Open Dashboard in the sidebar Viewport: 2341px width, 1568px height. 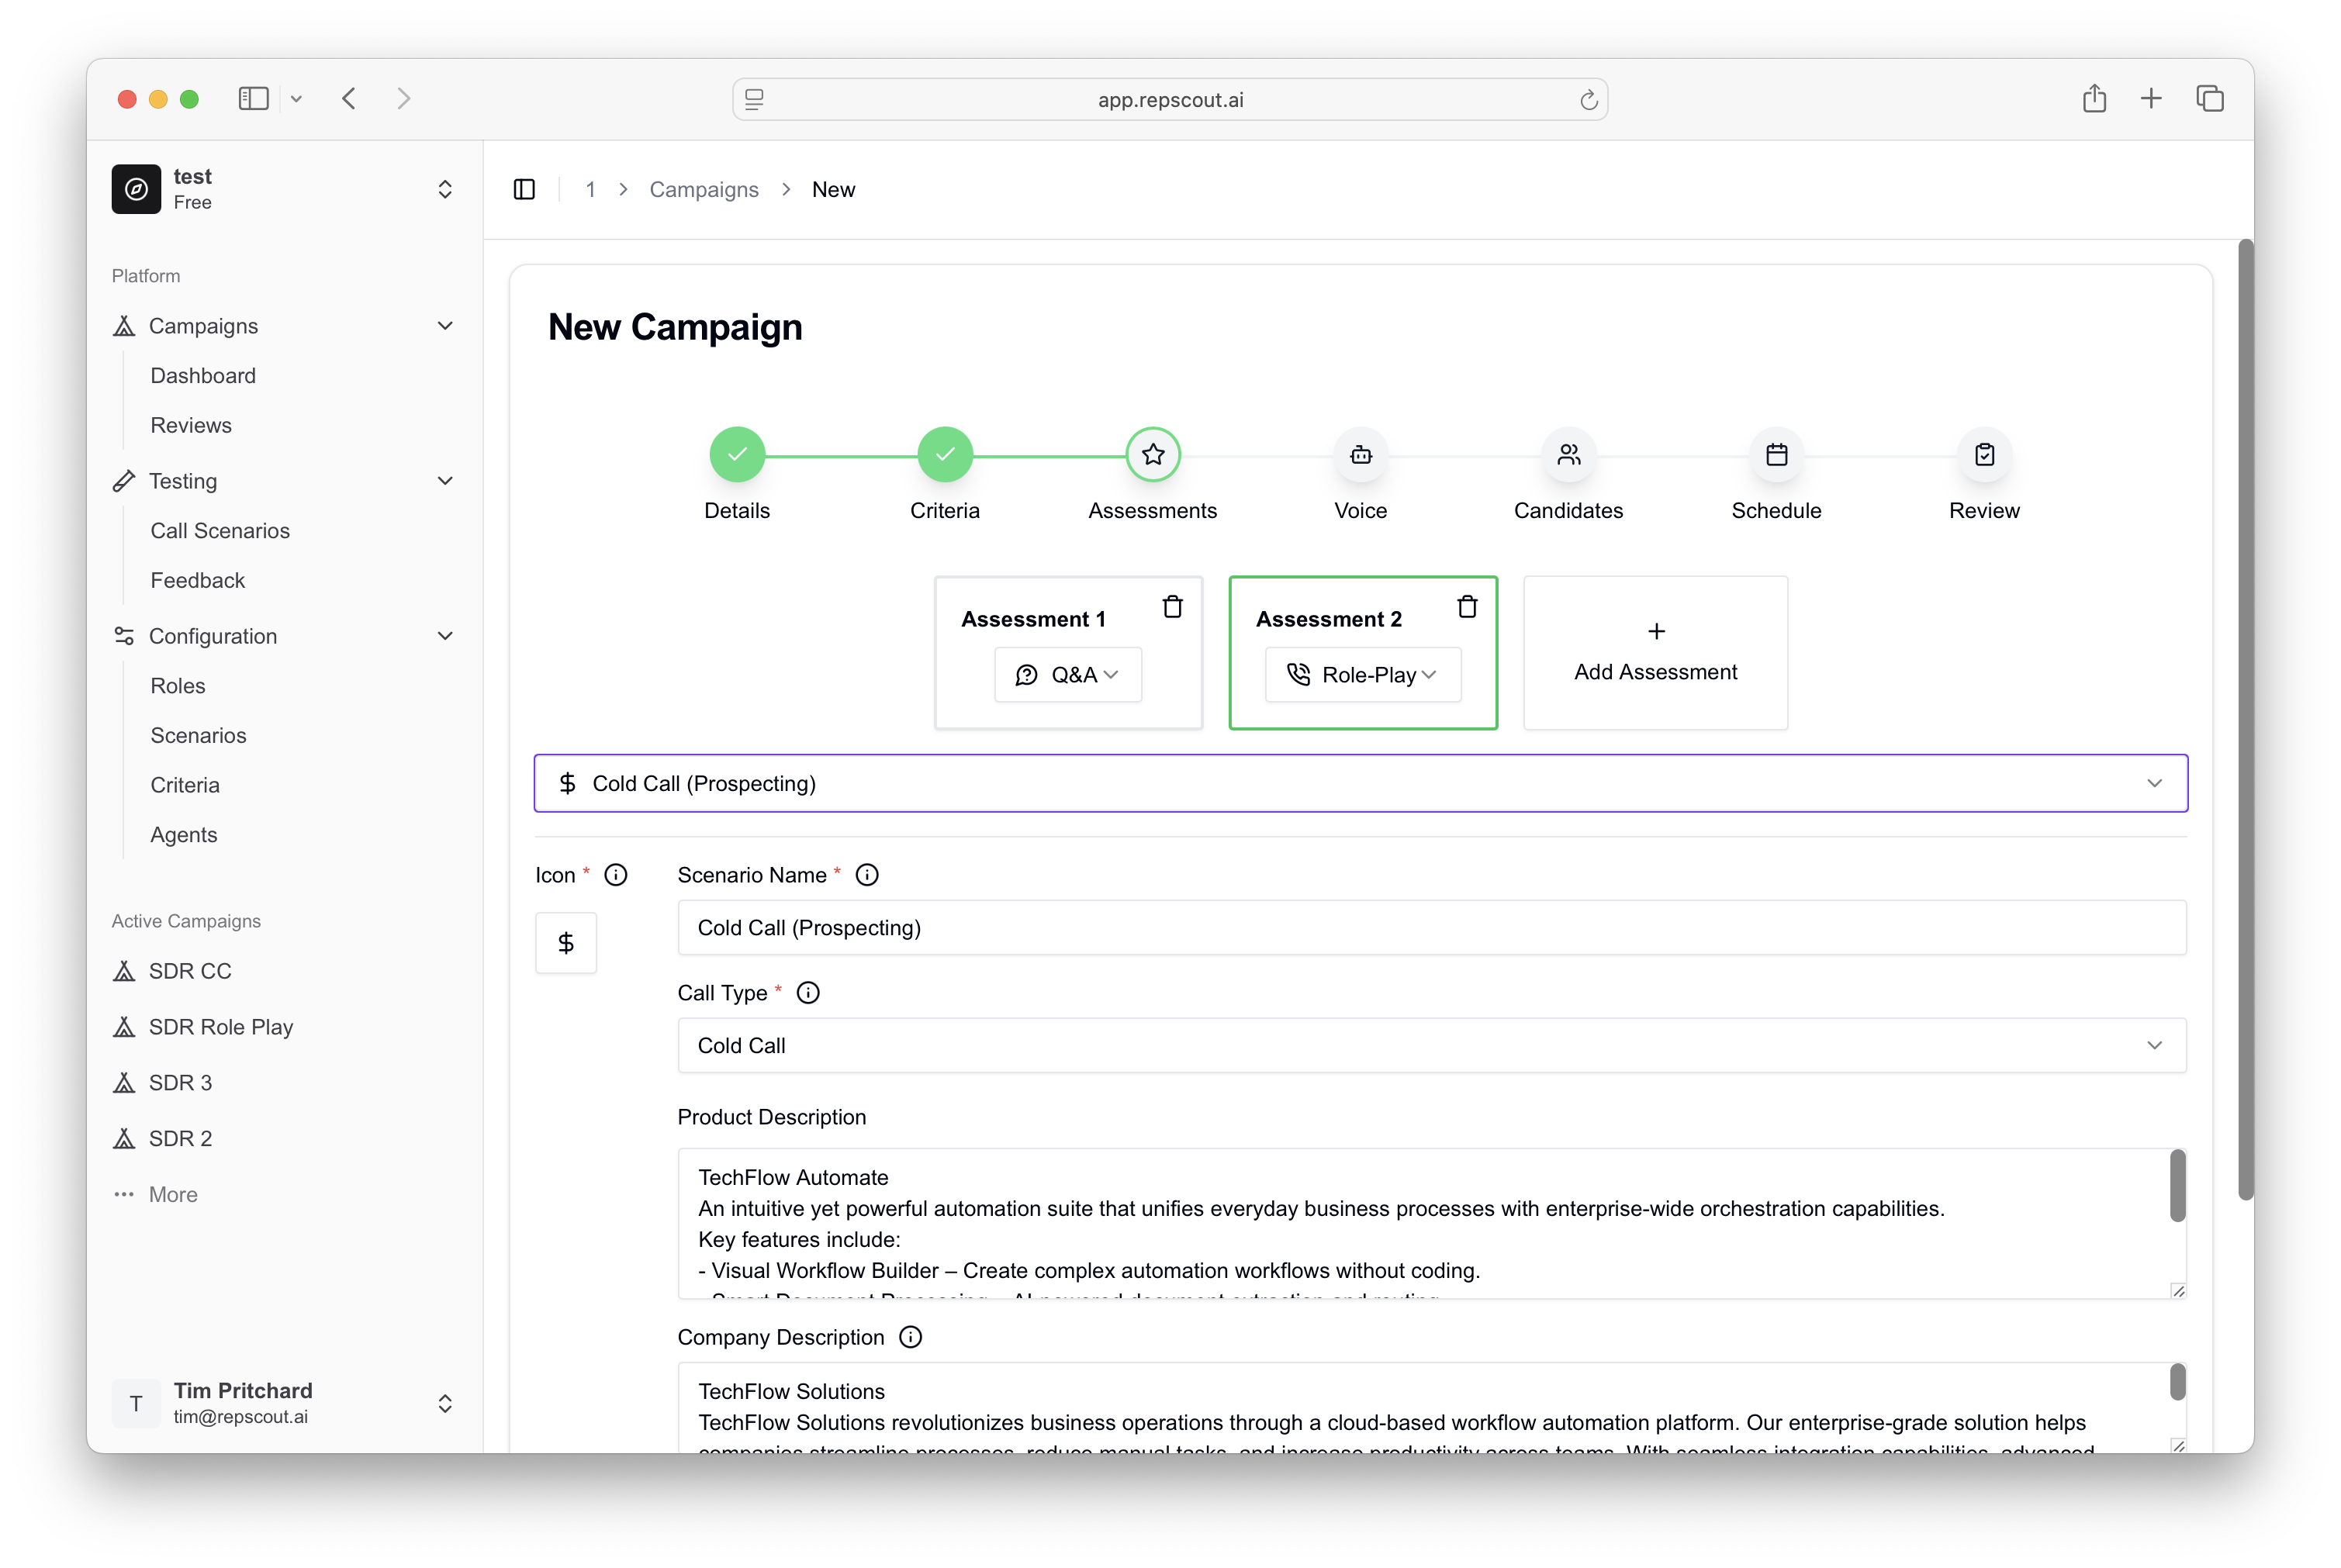pos(203,376)
